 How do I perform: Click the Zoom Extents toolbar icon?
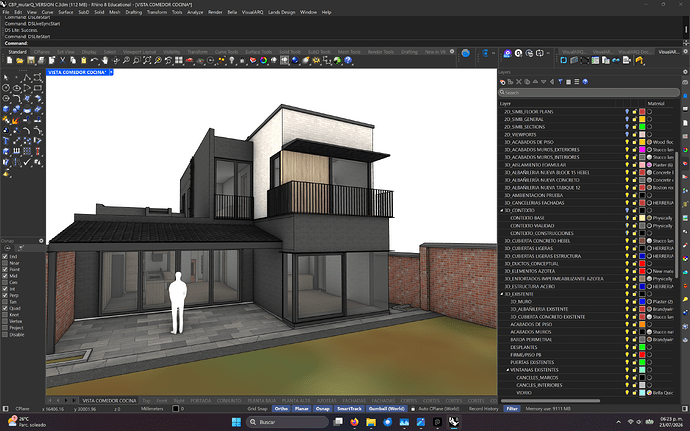[147, 60]
